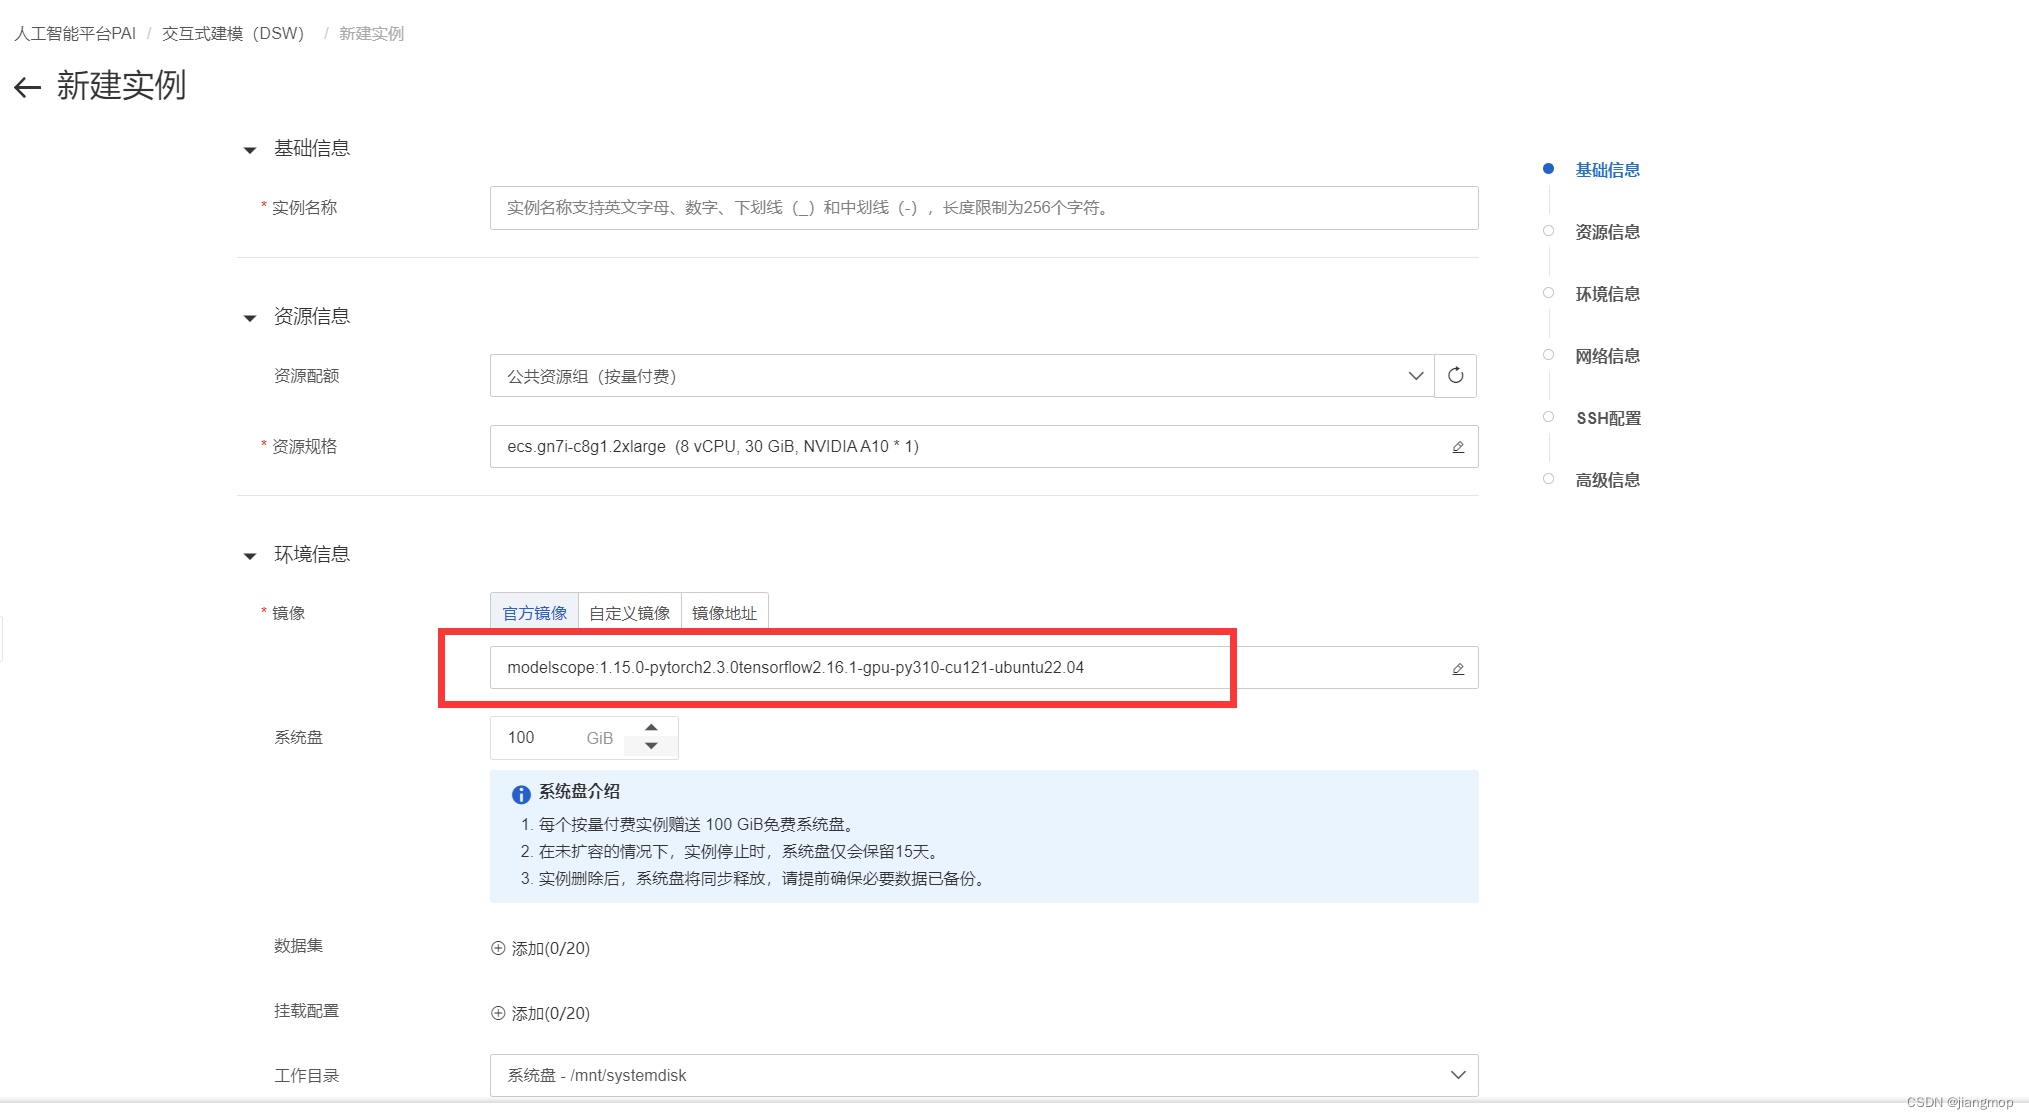This screenshot has width=2029, height=1119.
Task: Collapse the 环境信息 section
Action: click(249, 556)
